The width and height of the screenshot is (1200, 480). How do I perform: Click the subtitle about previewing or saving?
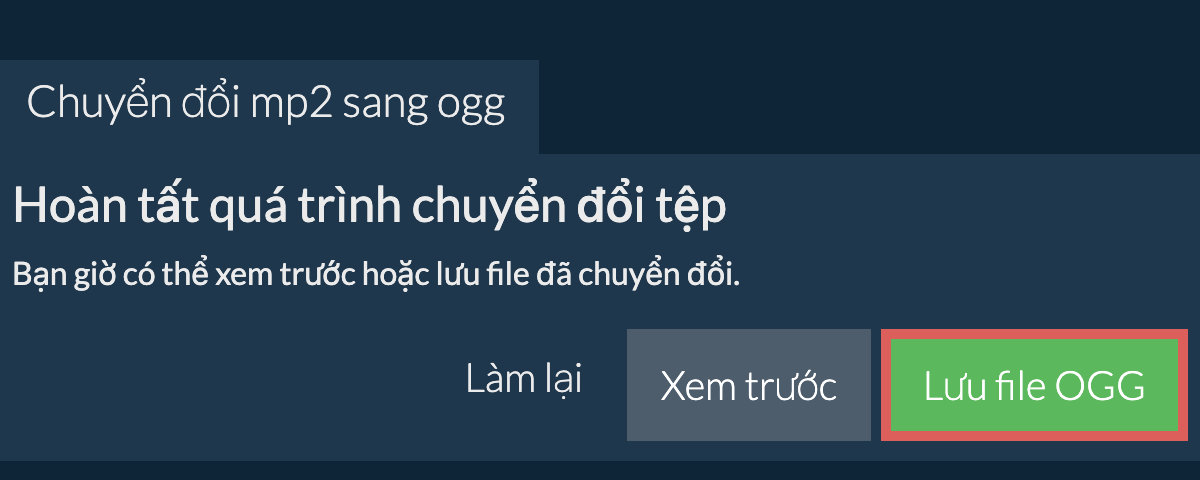click(x=375, y=274)
